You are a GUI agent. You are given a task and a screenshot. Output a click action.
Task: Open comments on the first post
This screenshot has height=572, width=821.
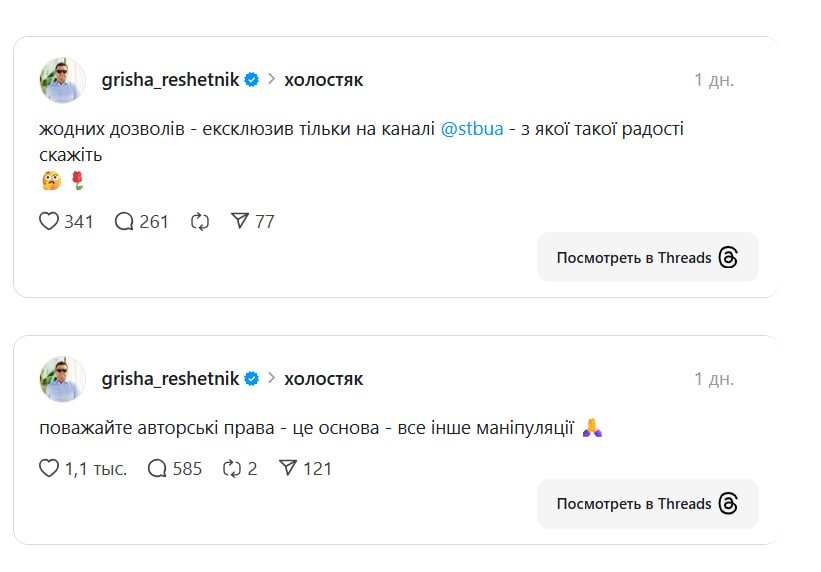(x=125, y=221)
